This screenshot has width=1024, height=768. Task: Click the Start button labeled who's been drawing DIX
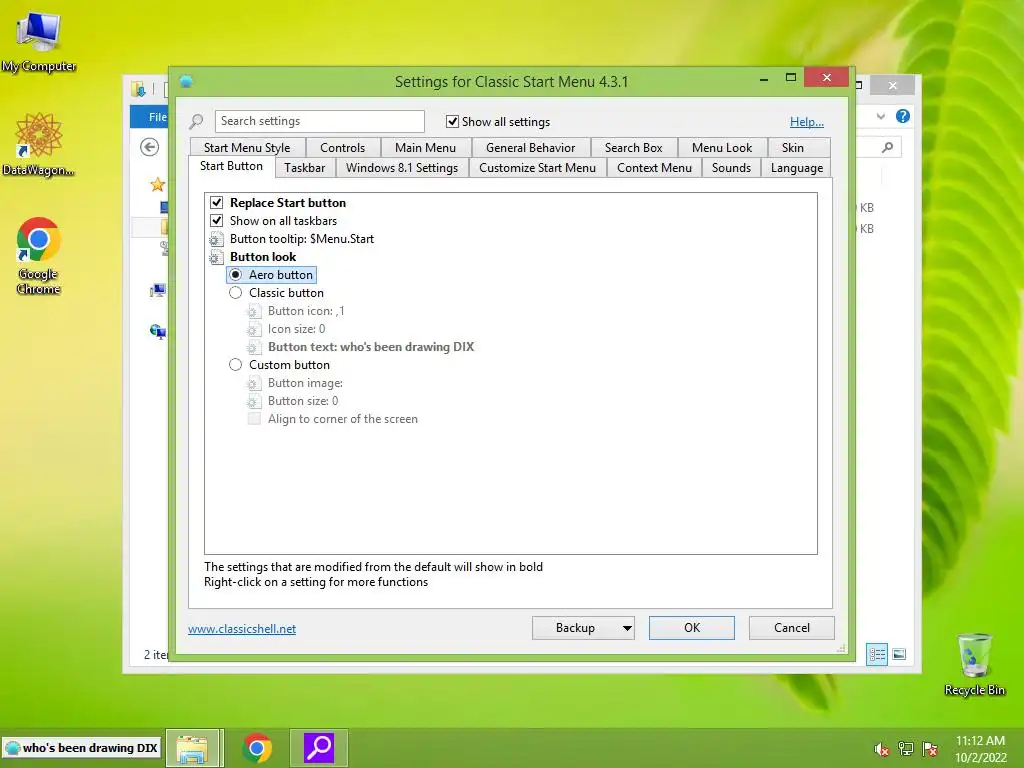click(x=82, y=748)
